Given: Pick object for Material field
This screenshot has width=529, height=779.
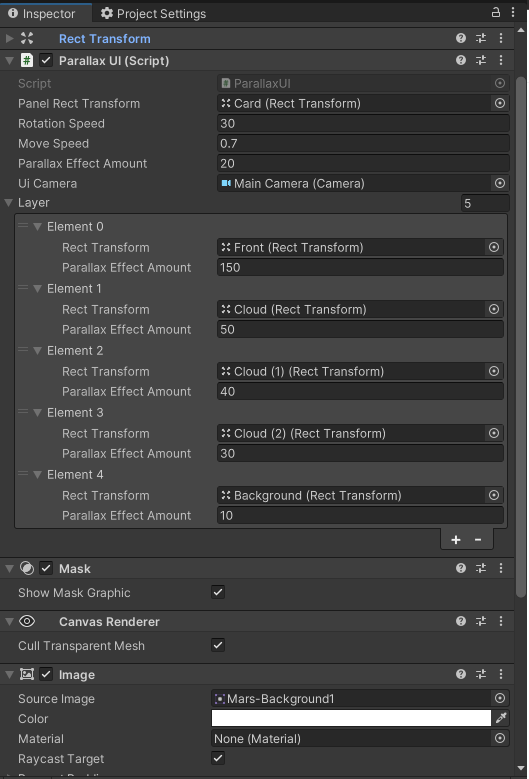Looking at the screenshot, I should tap(500, 739).
